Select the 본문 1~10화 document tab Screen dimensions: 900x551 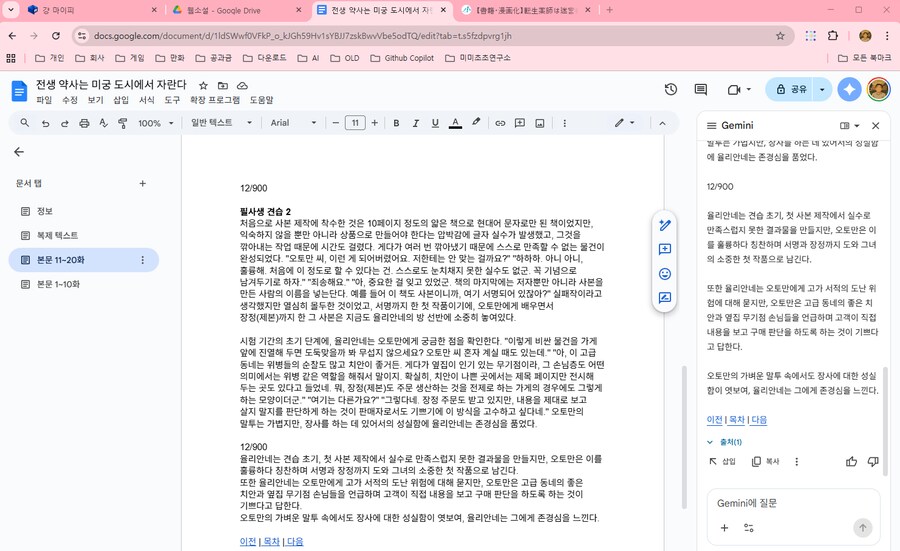point(58,284)
